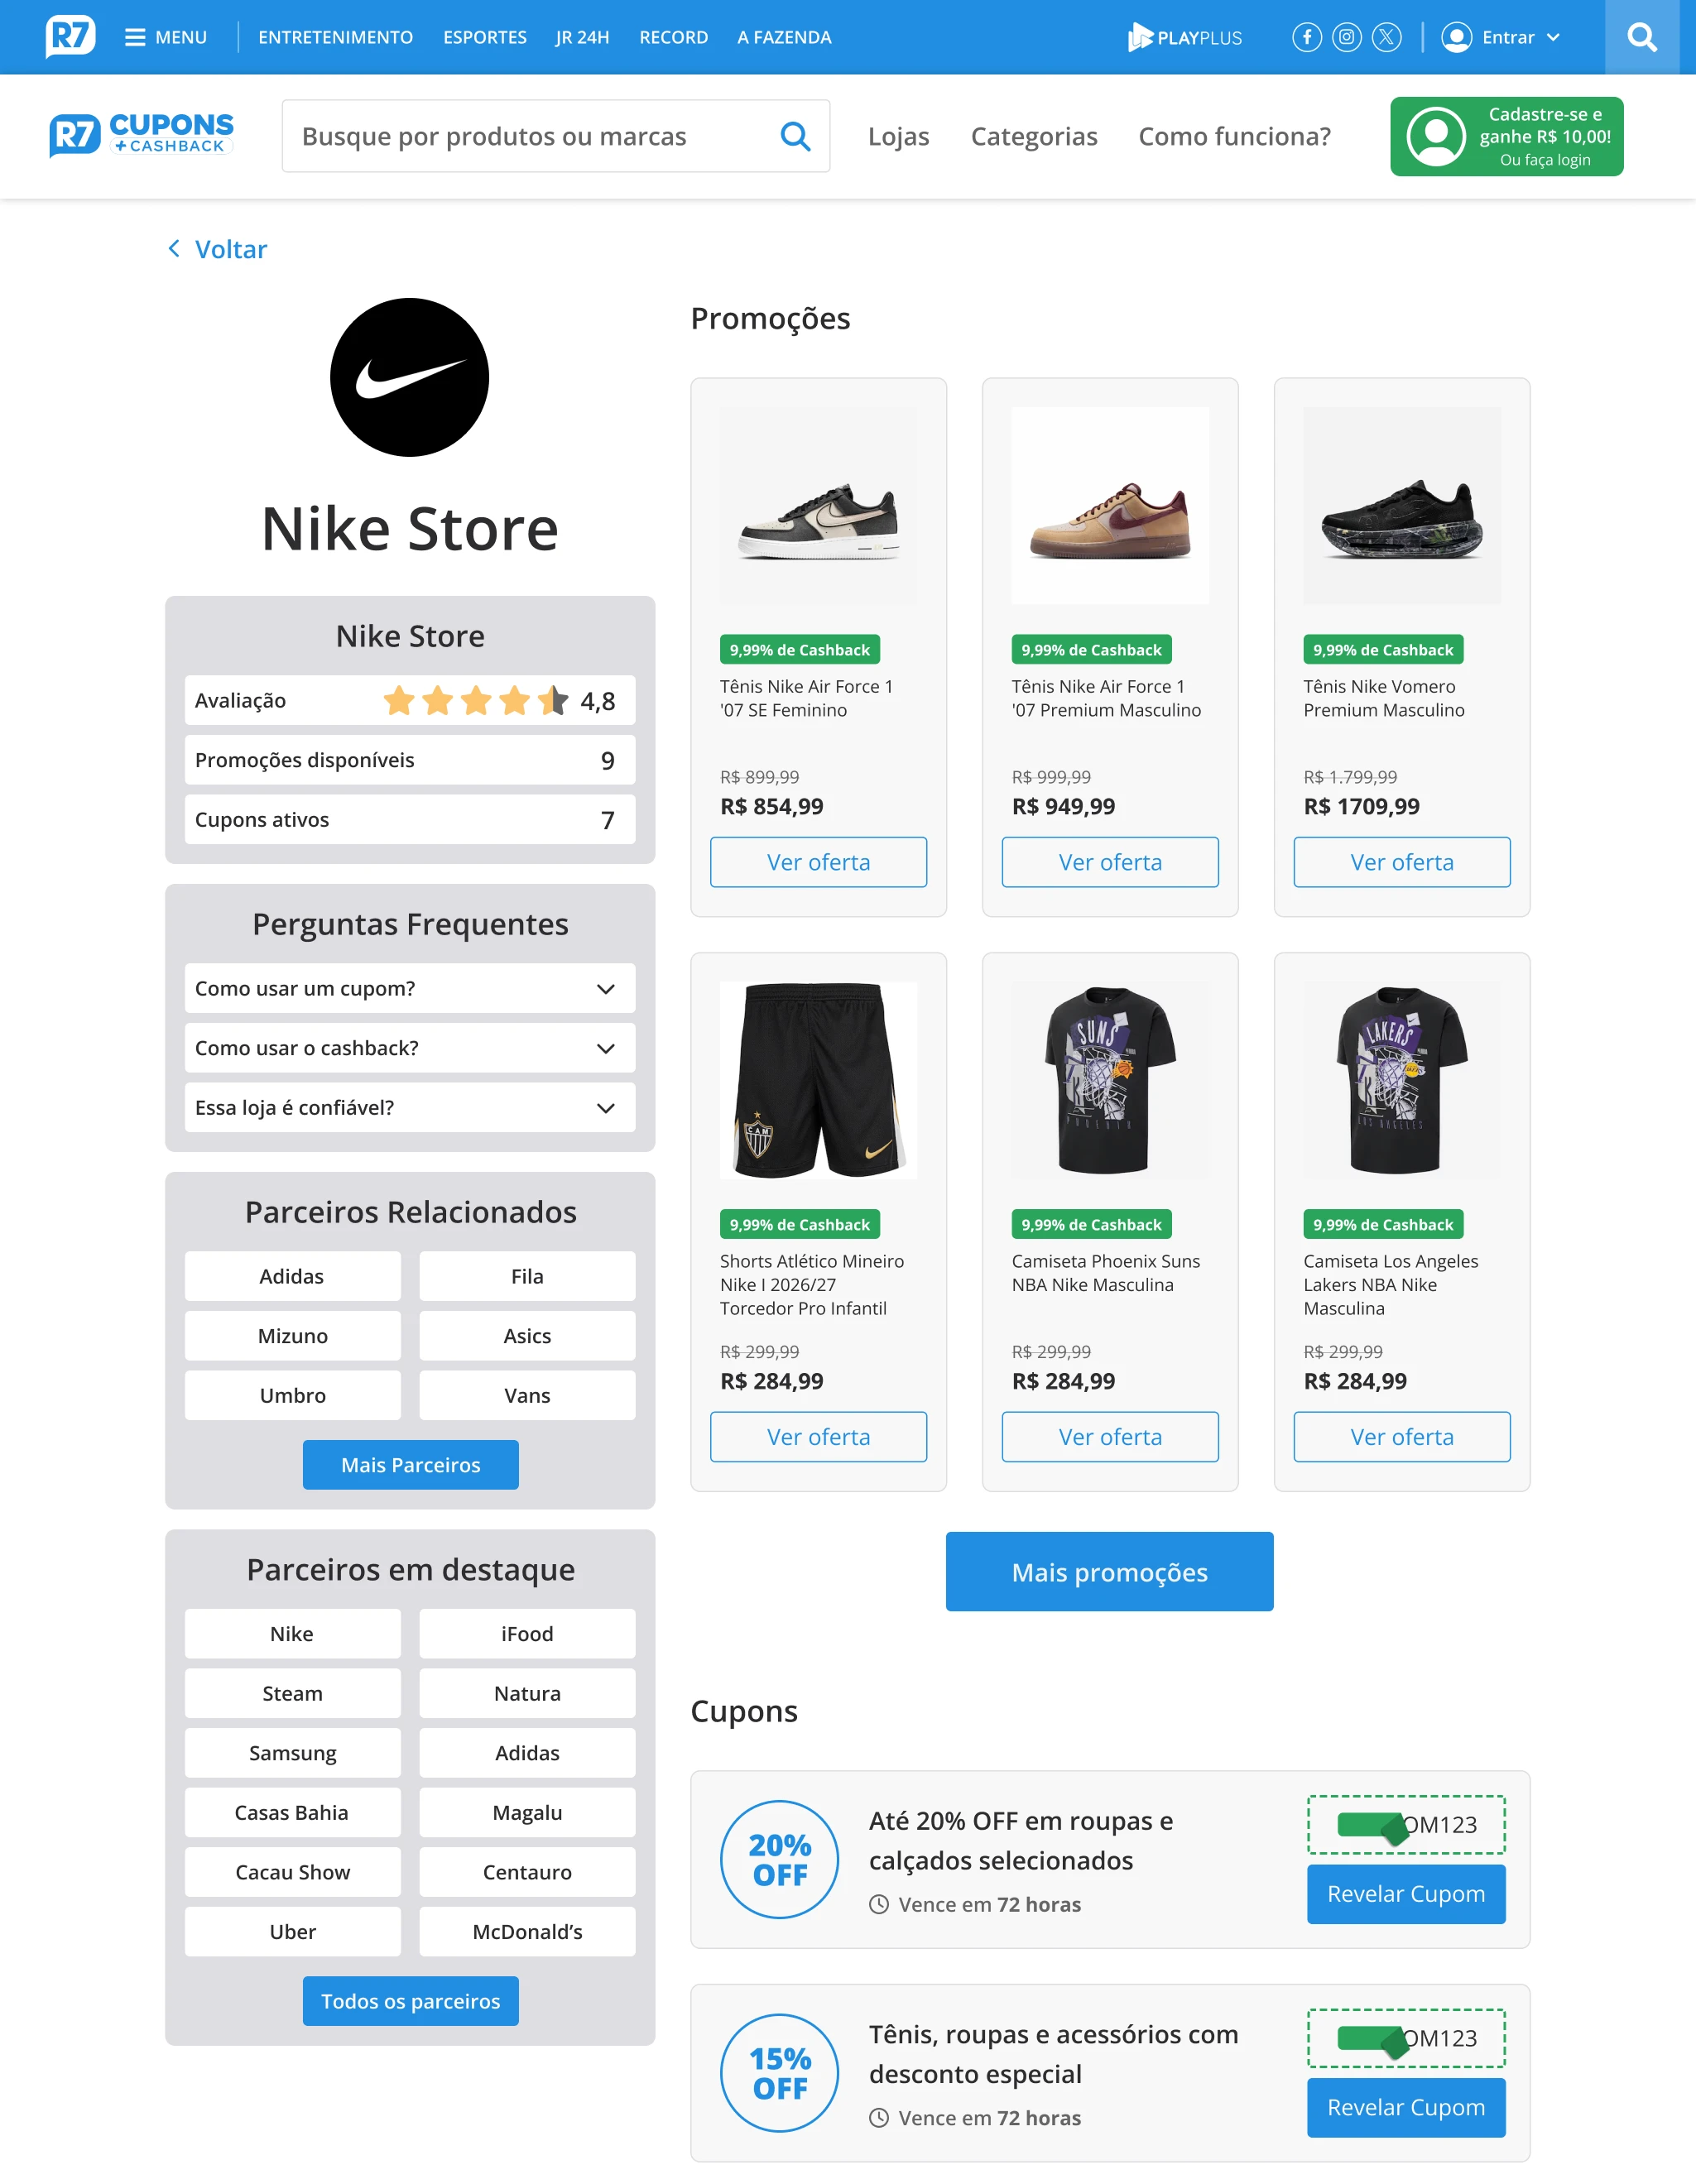Click the search icon inside the product search box
Screen dimensions: 1696x2184
[795, 136]
